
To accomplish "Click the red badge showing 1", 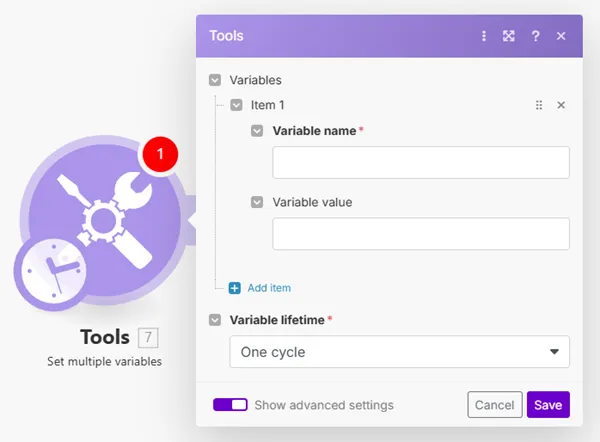I will click(x=160, y=154).
